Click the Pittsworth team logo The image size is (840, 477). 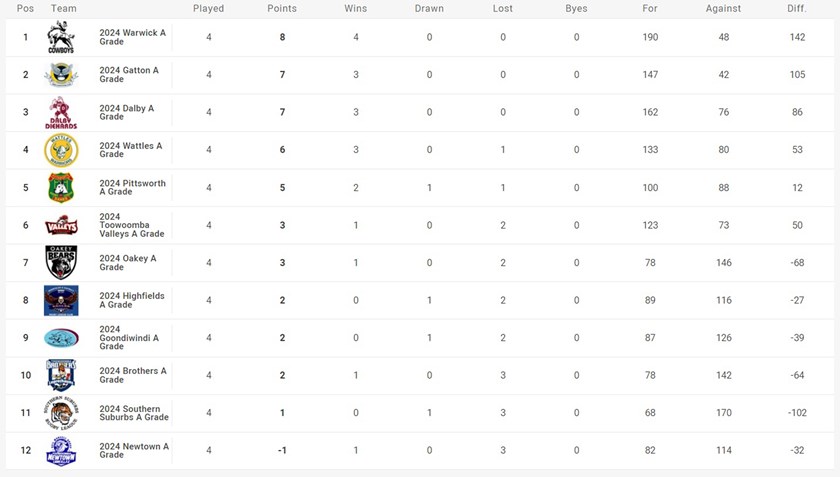tap(61, 188)
